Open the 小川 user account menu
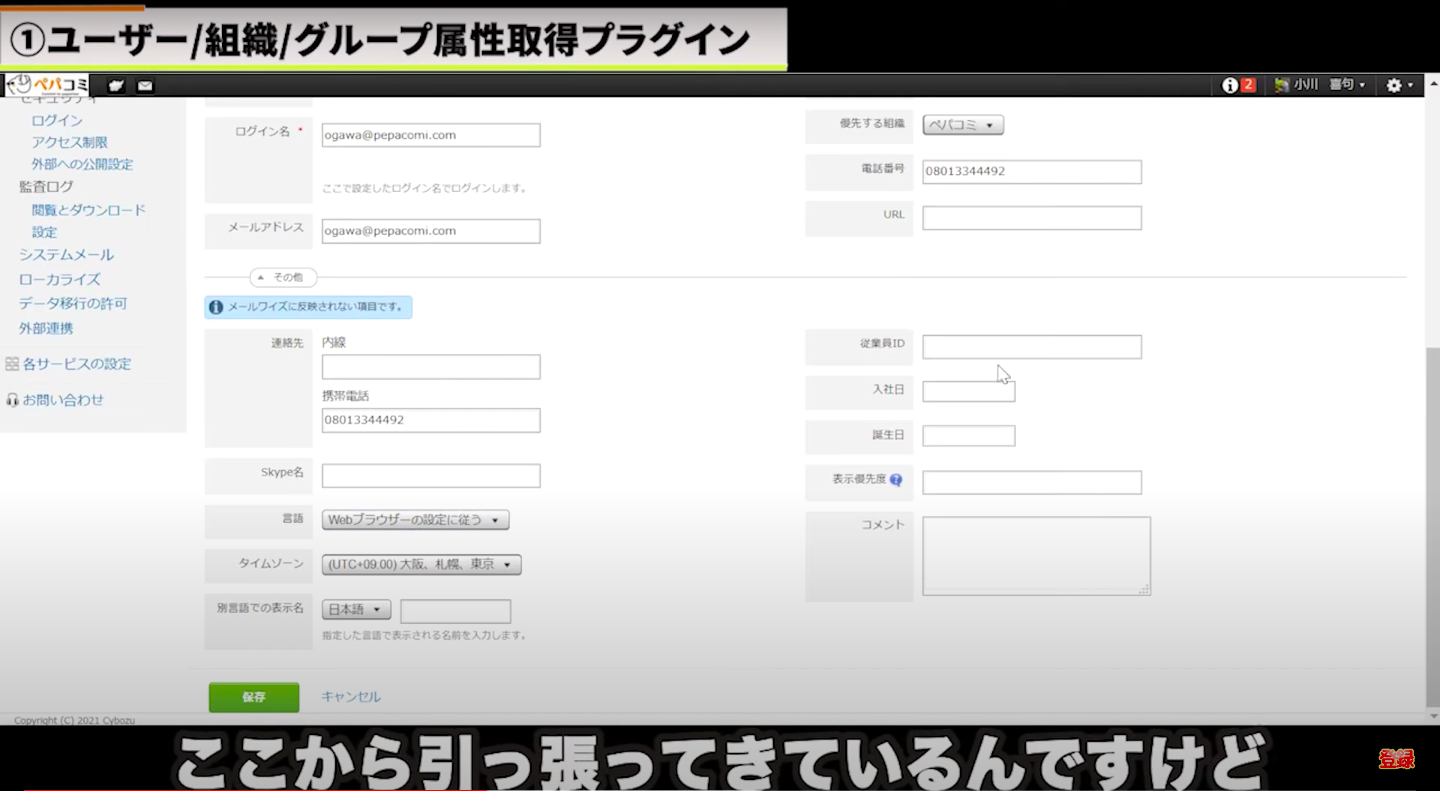 point(1320,86)
